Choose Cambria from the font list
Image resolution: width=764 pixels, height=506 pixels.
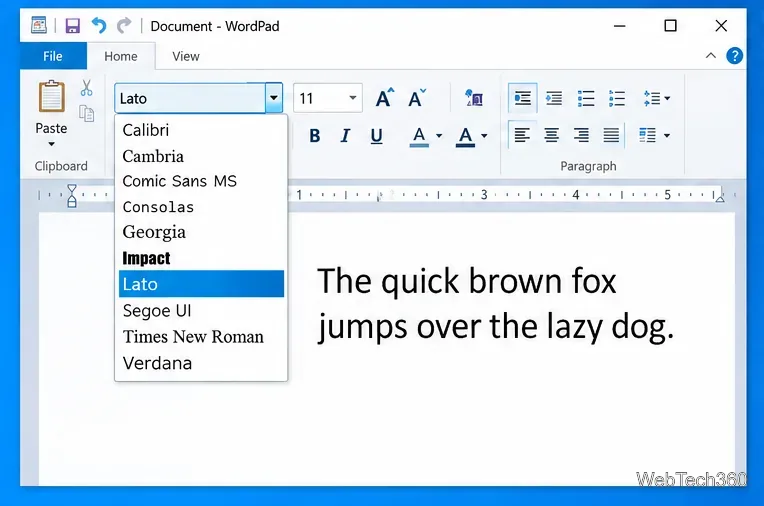(201, 156)
